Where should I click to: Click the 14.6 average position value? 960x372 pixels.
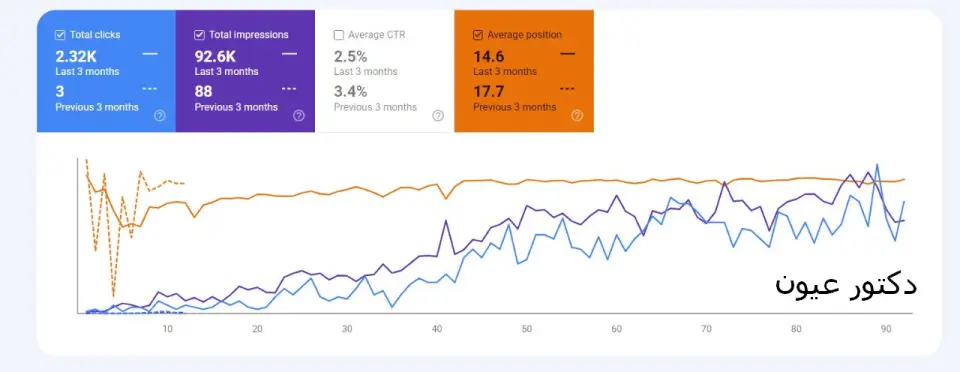[x=489, y=57]
